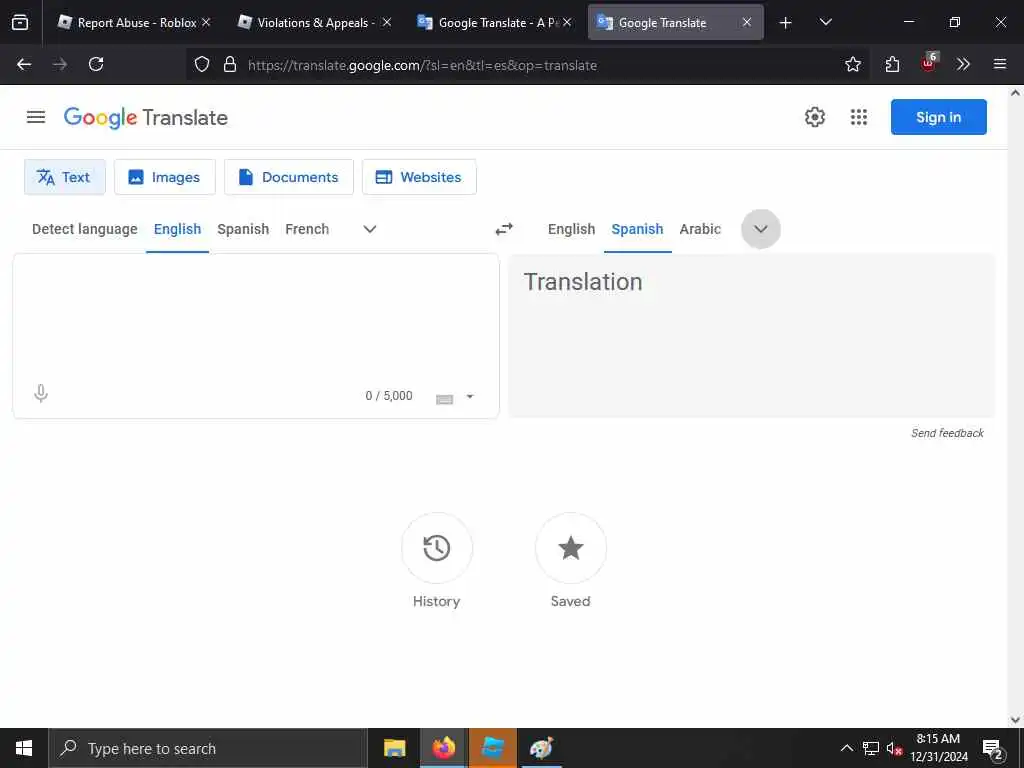Click the Sign in button
The image size is (1024, 768).
pyautogui.click(x=938, y=117)
